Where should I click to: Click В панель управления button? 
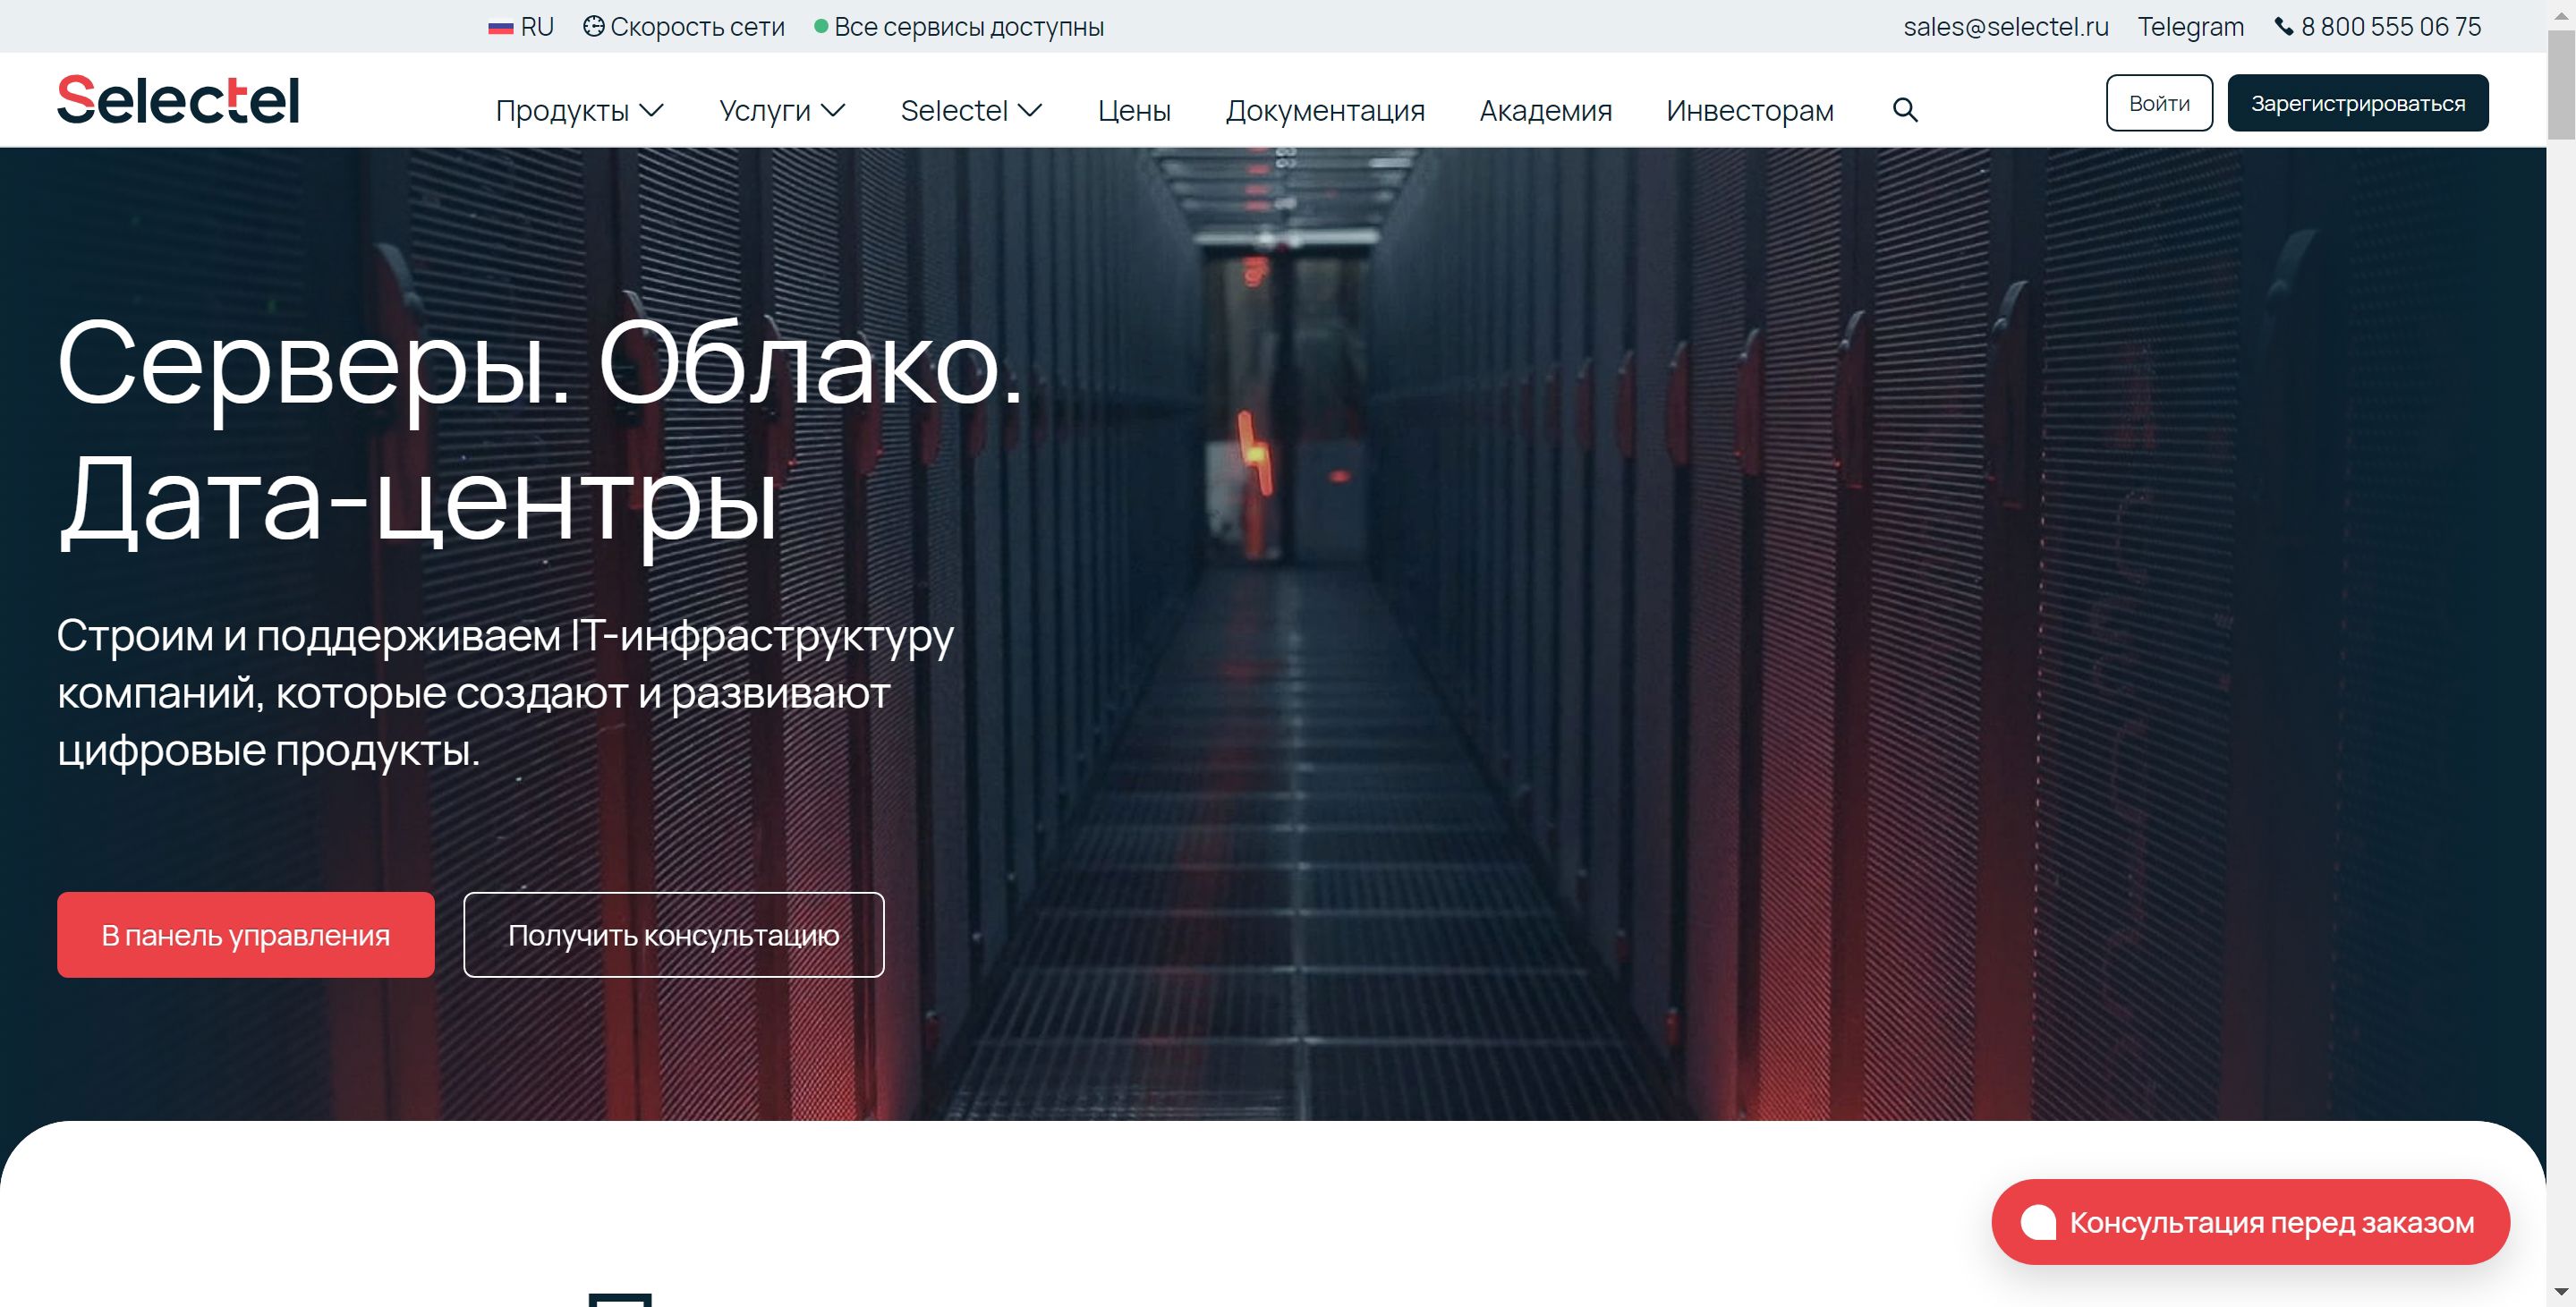[245, 934]
